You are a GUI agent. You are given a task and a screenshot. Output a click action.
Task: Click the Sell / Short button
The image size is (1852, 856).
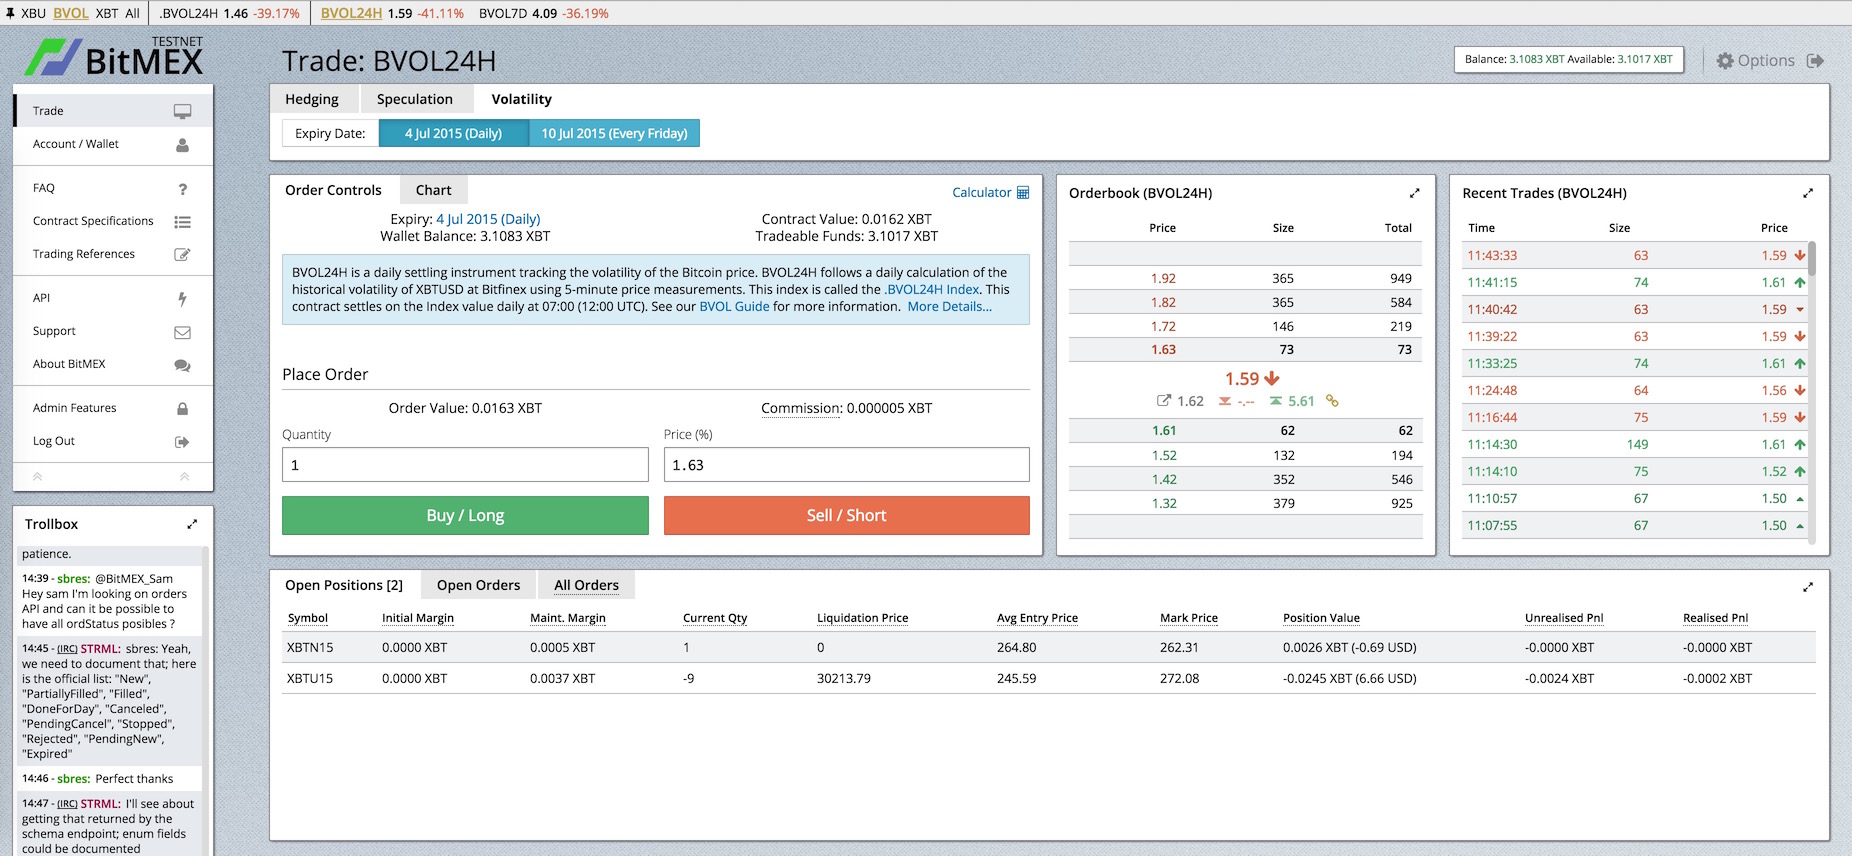coord(847,515)
